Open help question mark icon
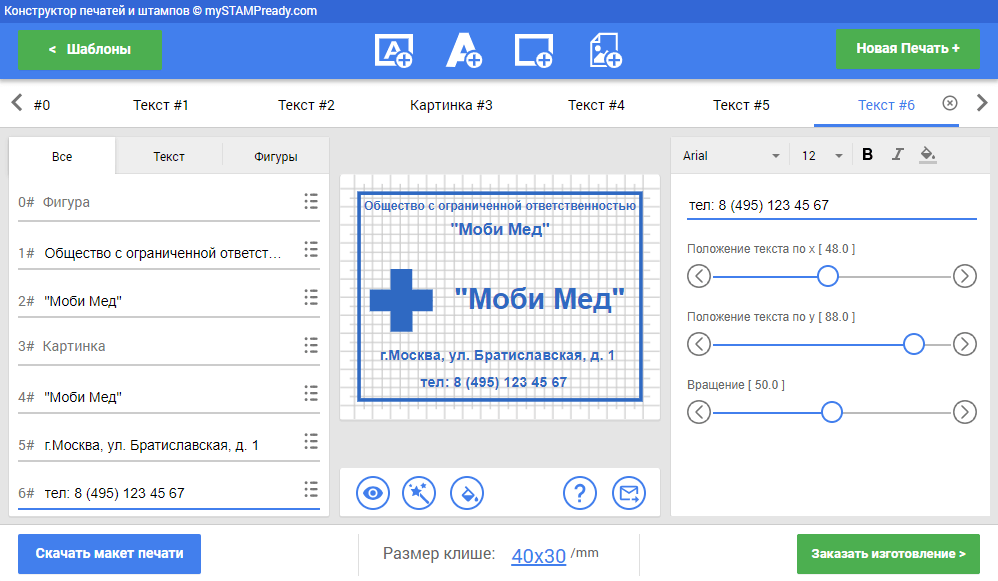998x581 pixels. [x=580, y=493]
